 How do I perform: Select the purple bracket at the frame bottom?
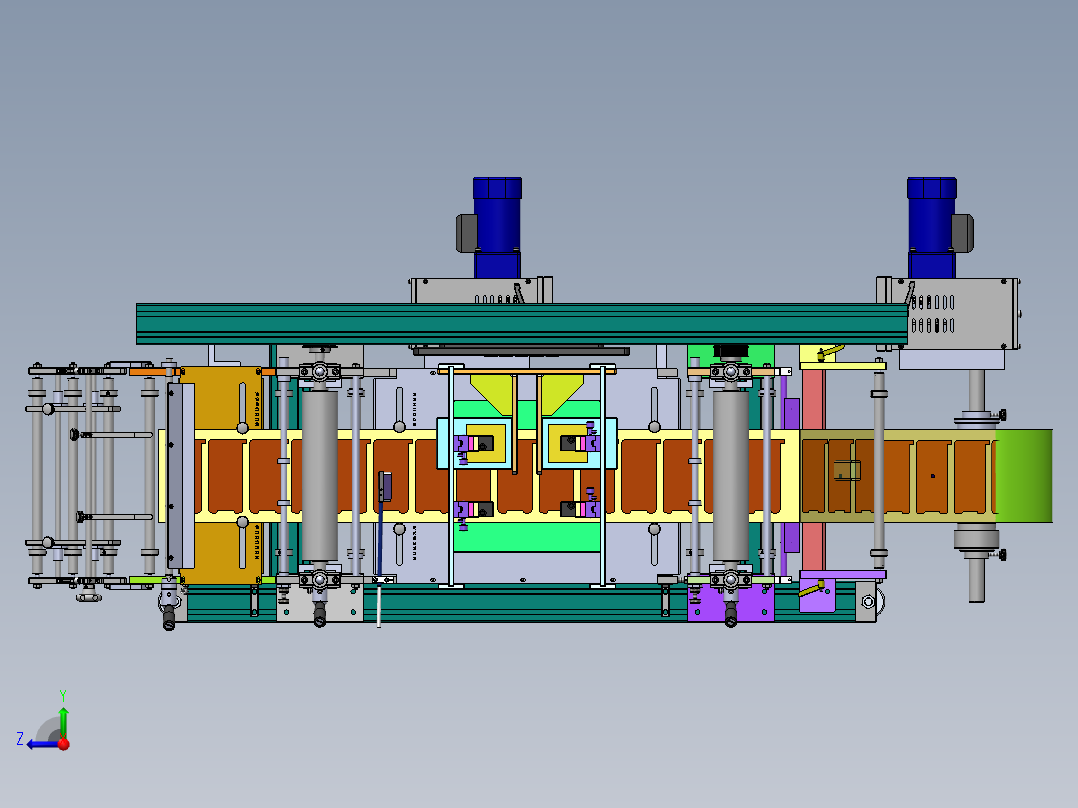[731, 601]
